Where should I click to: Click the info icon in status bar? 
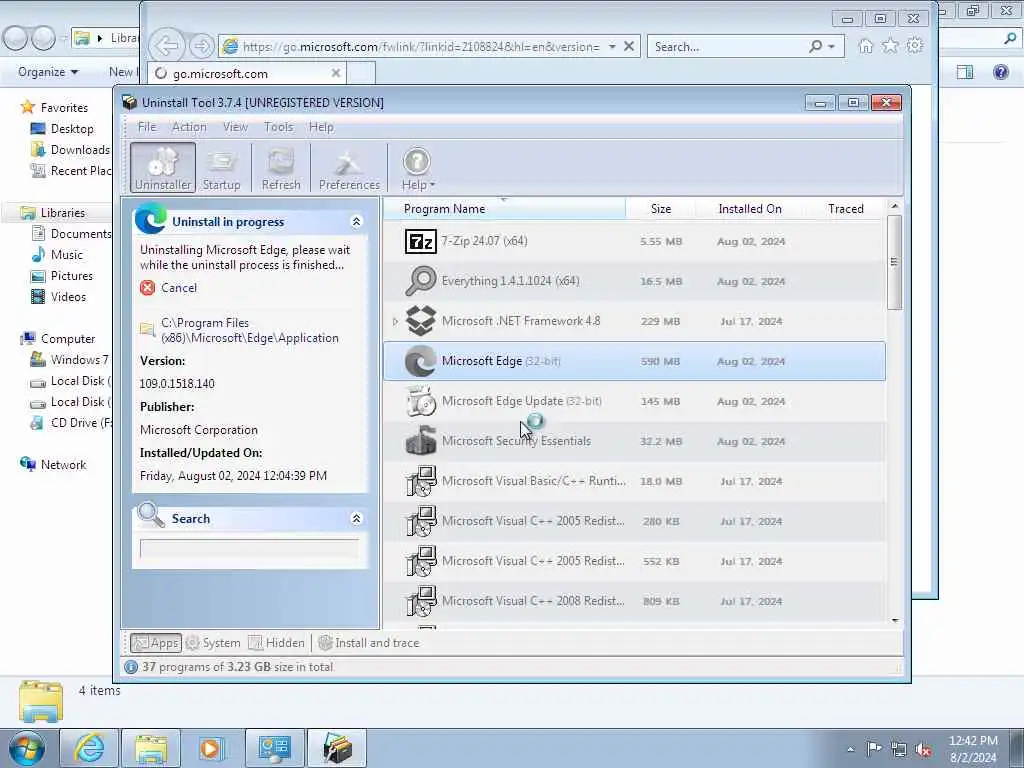(131, 667)
